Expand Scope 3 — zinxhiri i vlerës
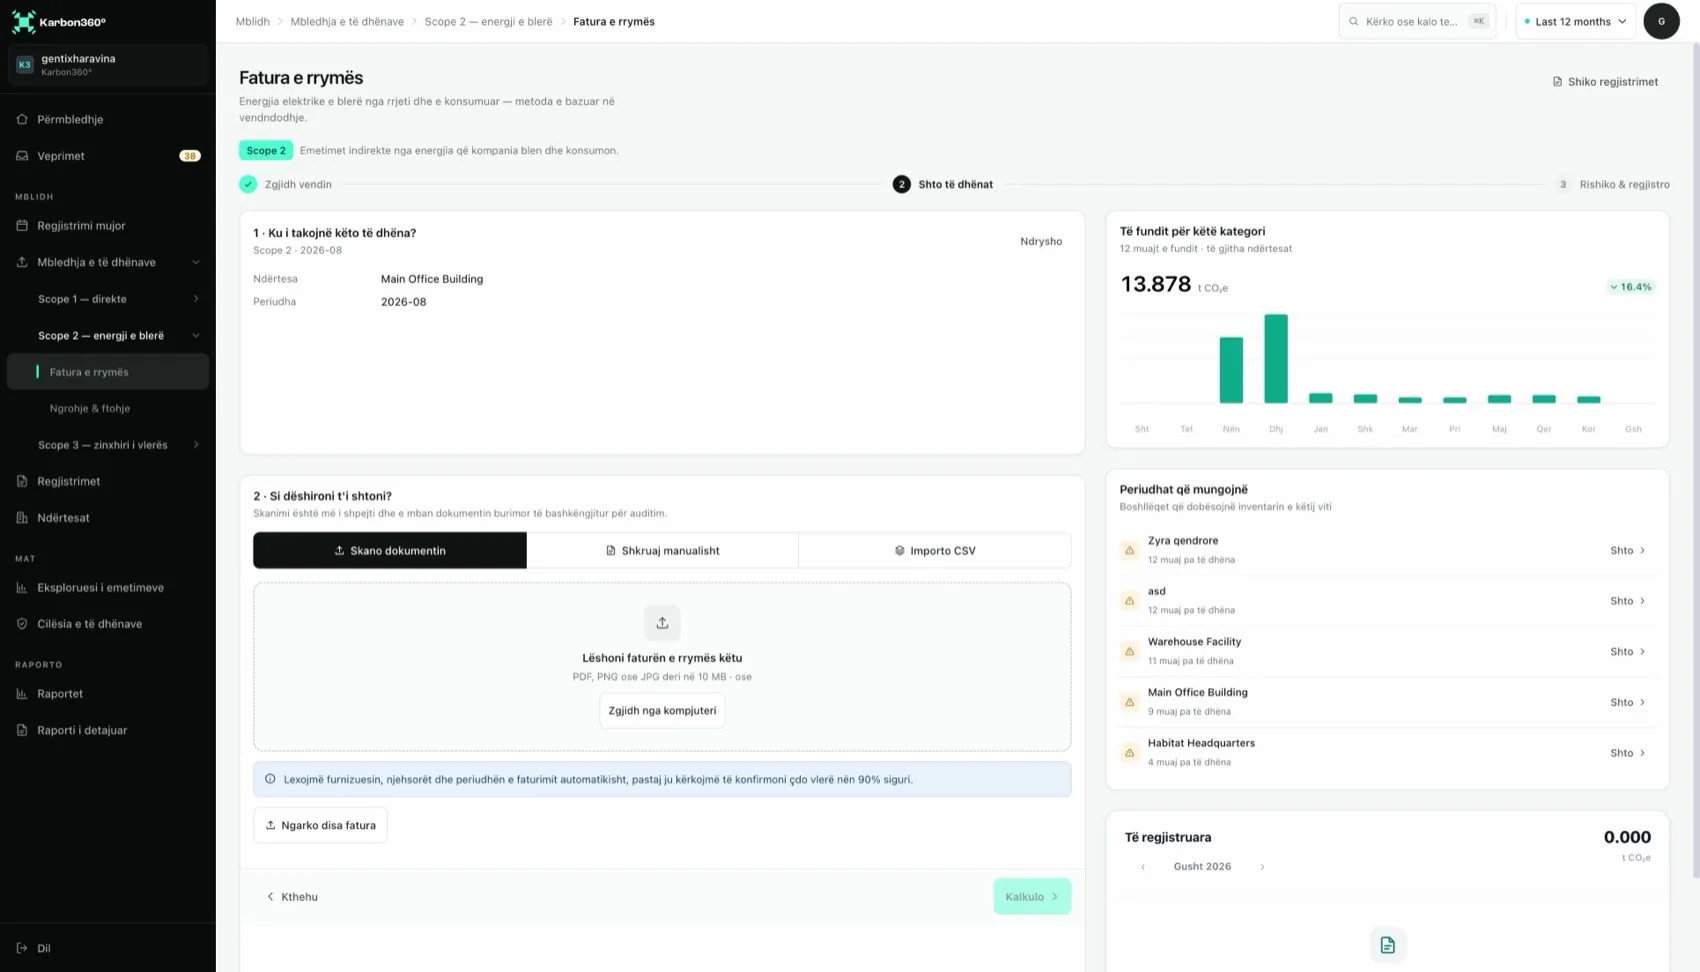 point(196,445)
